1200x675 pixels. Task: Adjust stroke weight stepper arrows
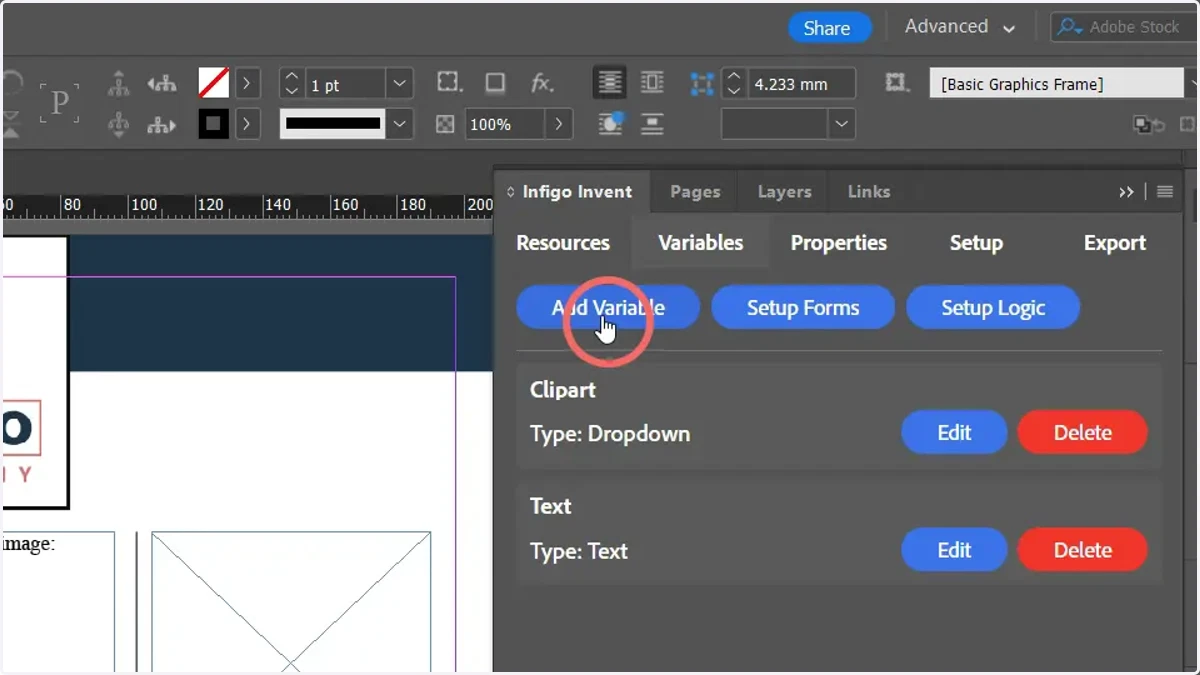coord(291,84)
